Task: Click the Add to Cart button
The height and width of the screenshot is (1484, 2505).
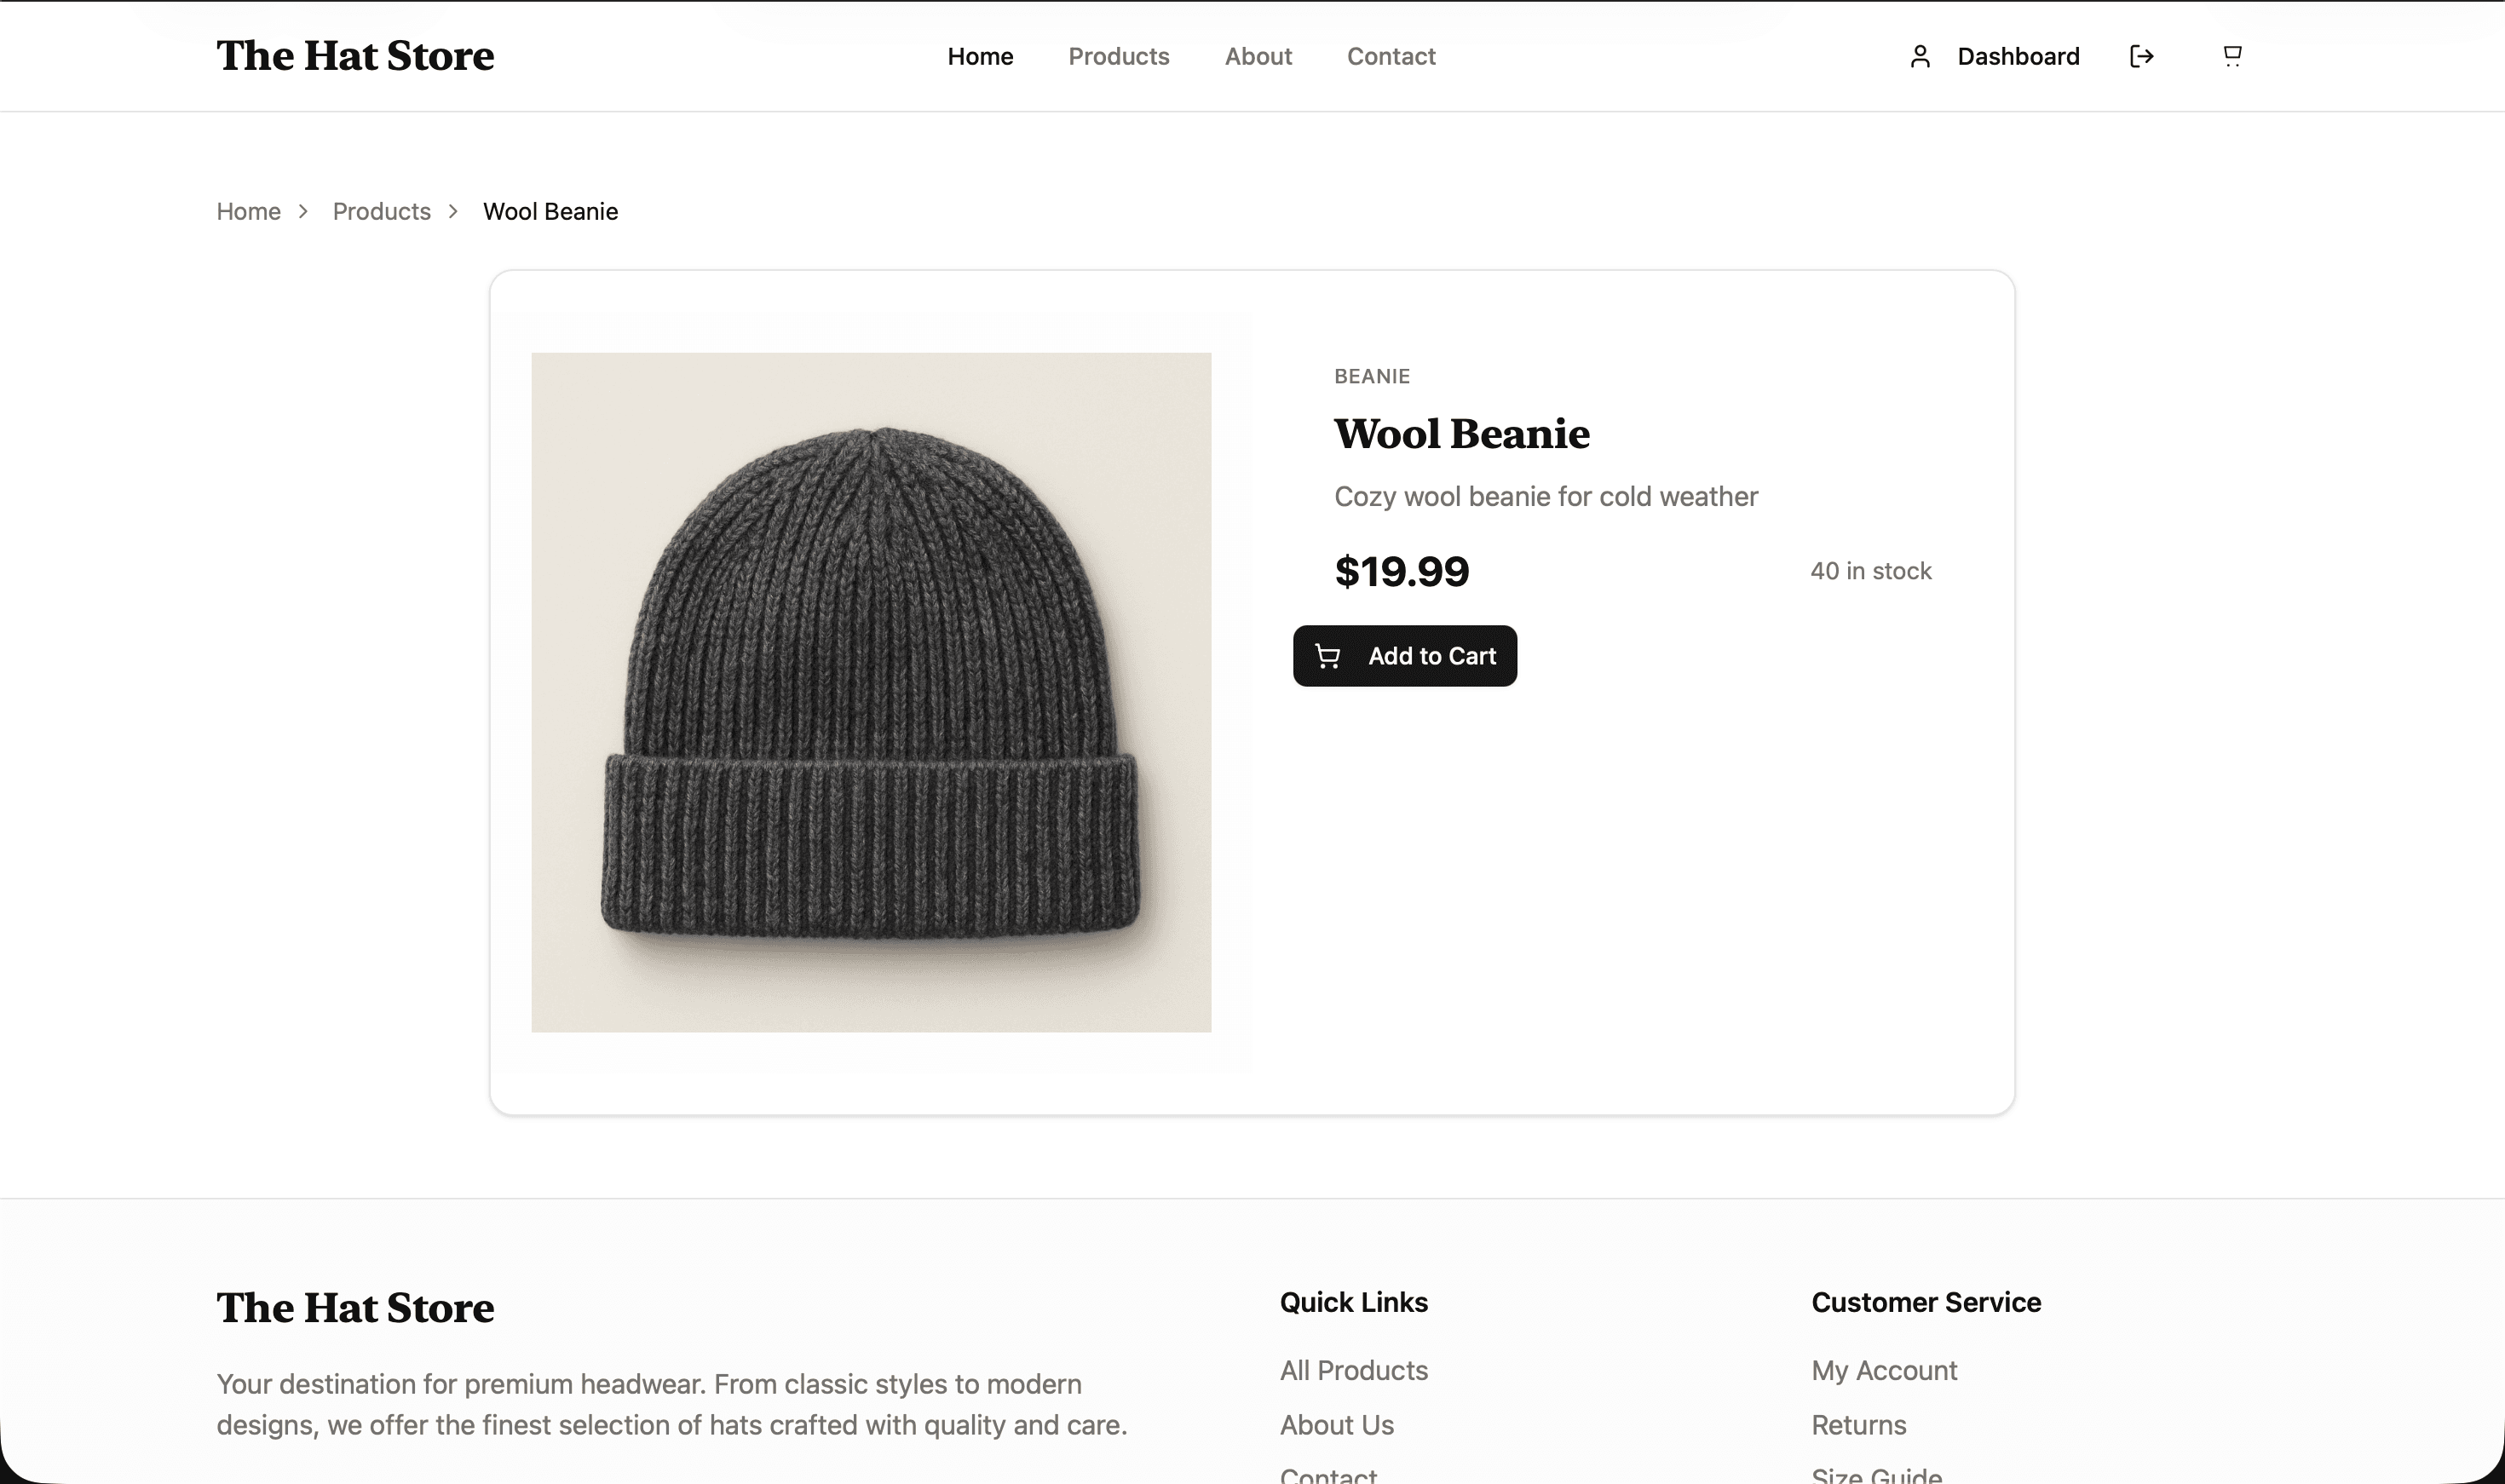Action: [x=1404, y=656]
